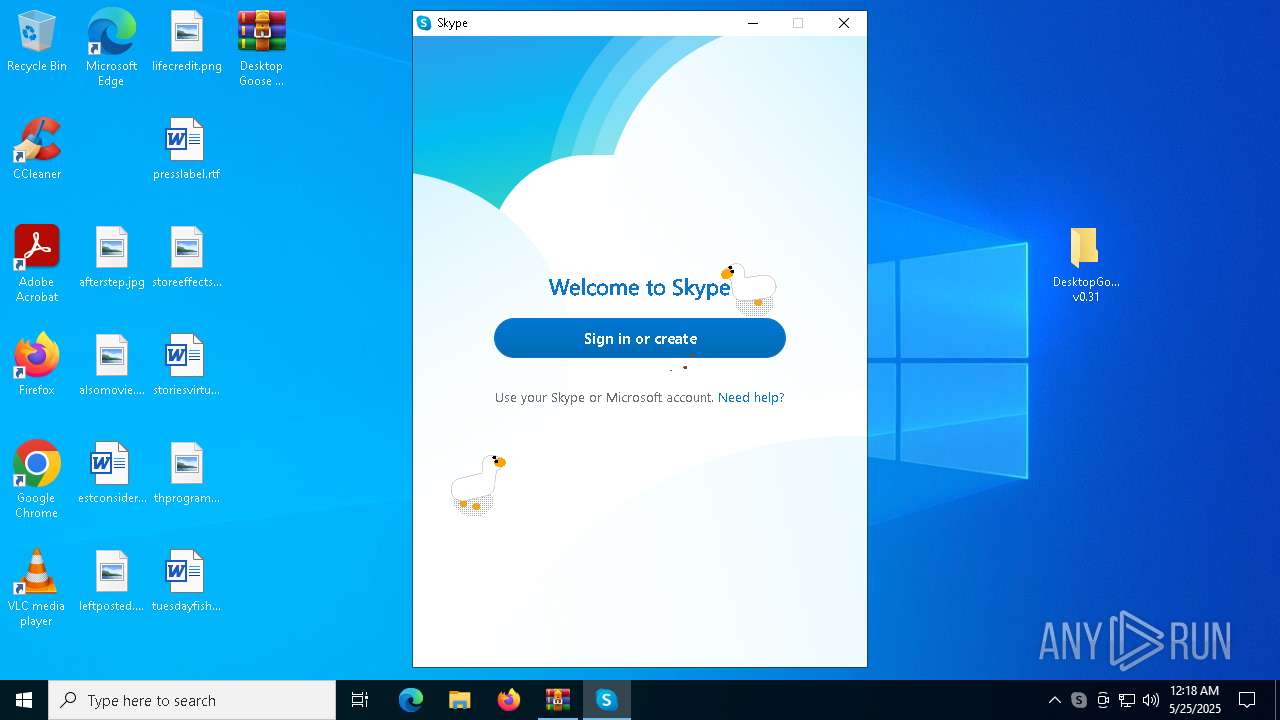
Task: Open Microsoft Edge from the taskbar
Action: 411,700
